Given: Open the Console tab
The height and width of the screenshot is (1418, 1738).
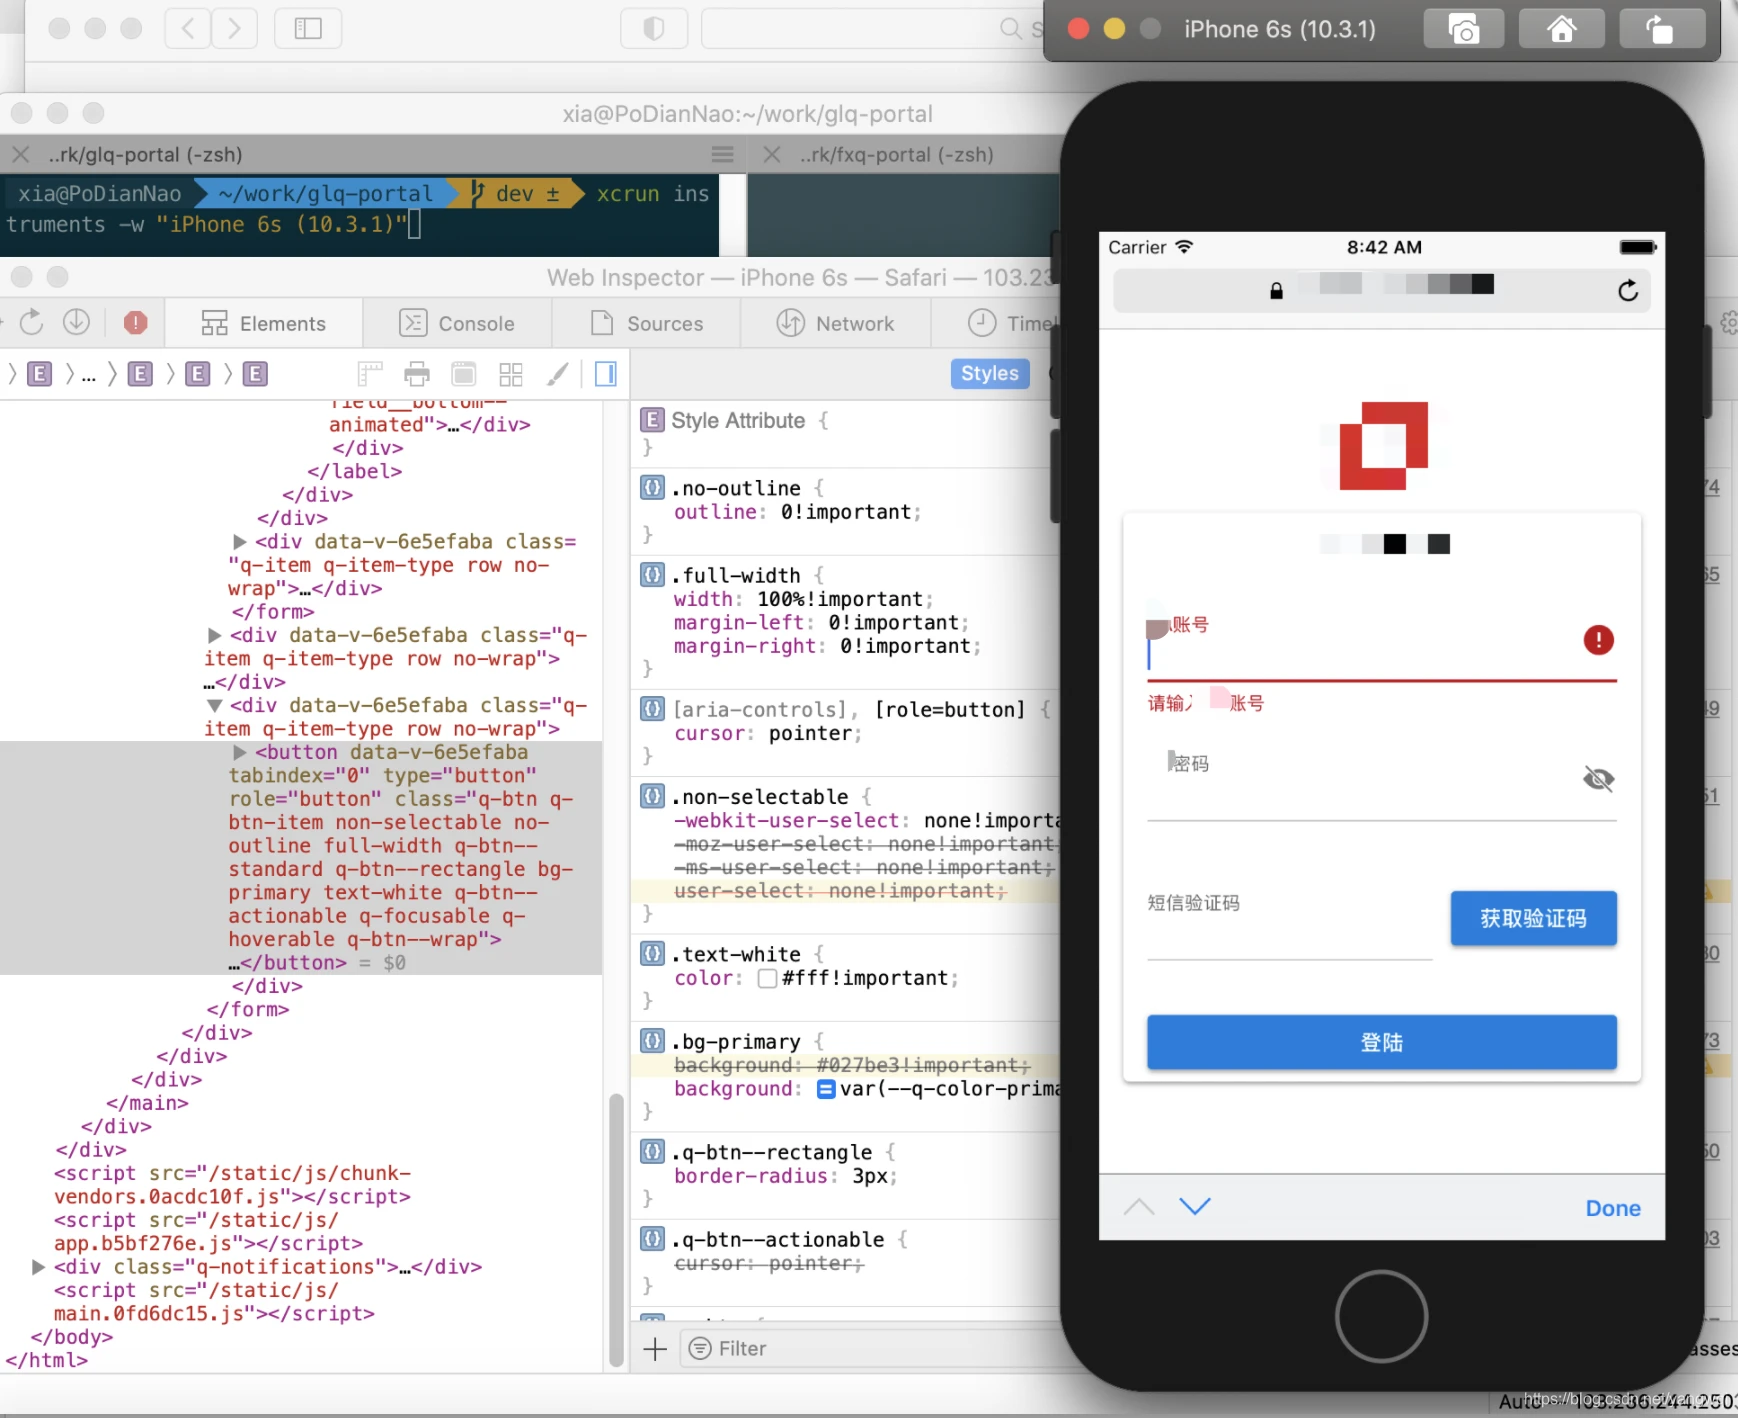Looking at the screenshot, I should (457, 323).
